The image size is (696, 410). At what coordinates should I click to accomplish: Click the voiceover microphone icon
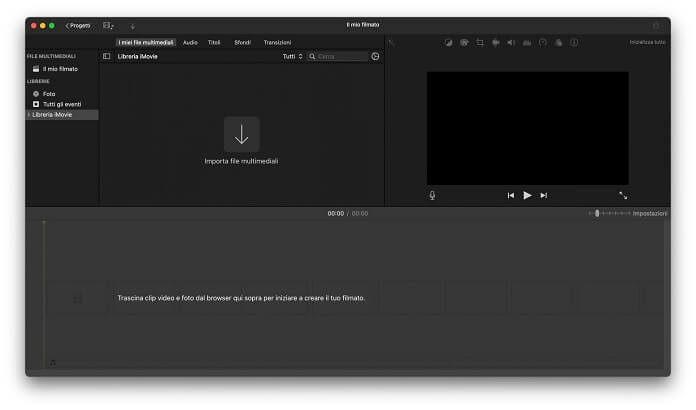432,195
